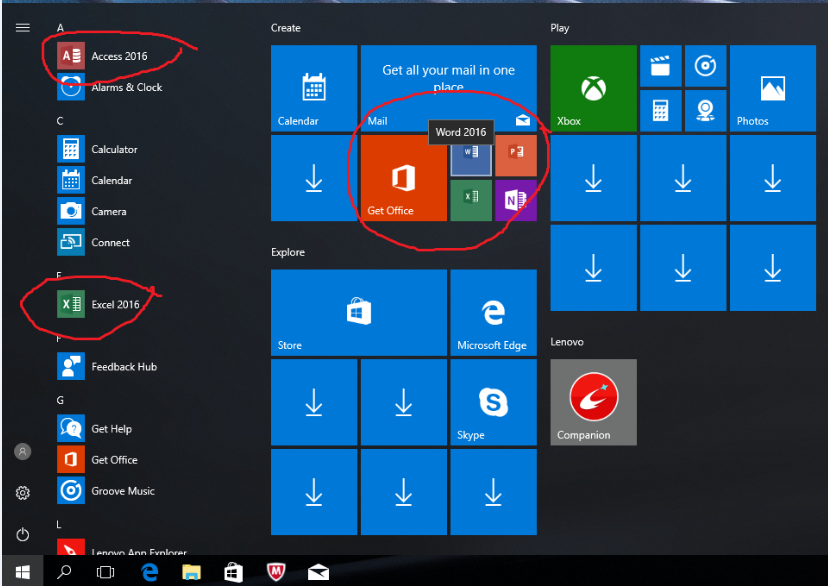
Task: Open the Skype tile
Action: 494,402
